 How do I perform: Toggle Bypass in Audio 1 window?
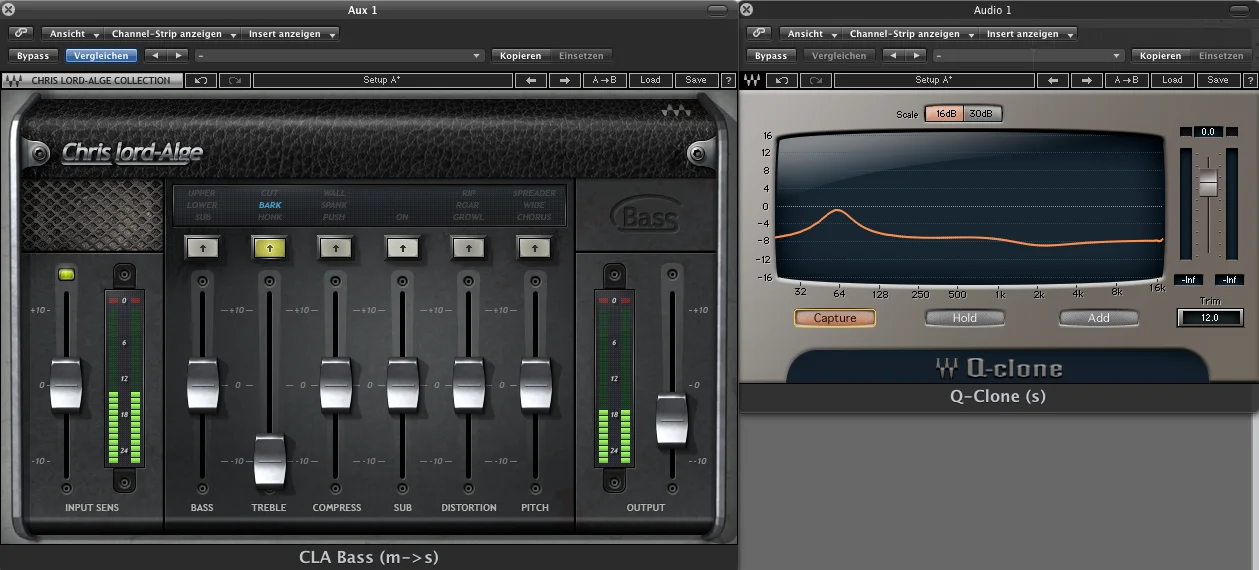point(771,56)
